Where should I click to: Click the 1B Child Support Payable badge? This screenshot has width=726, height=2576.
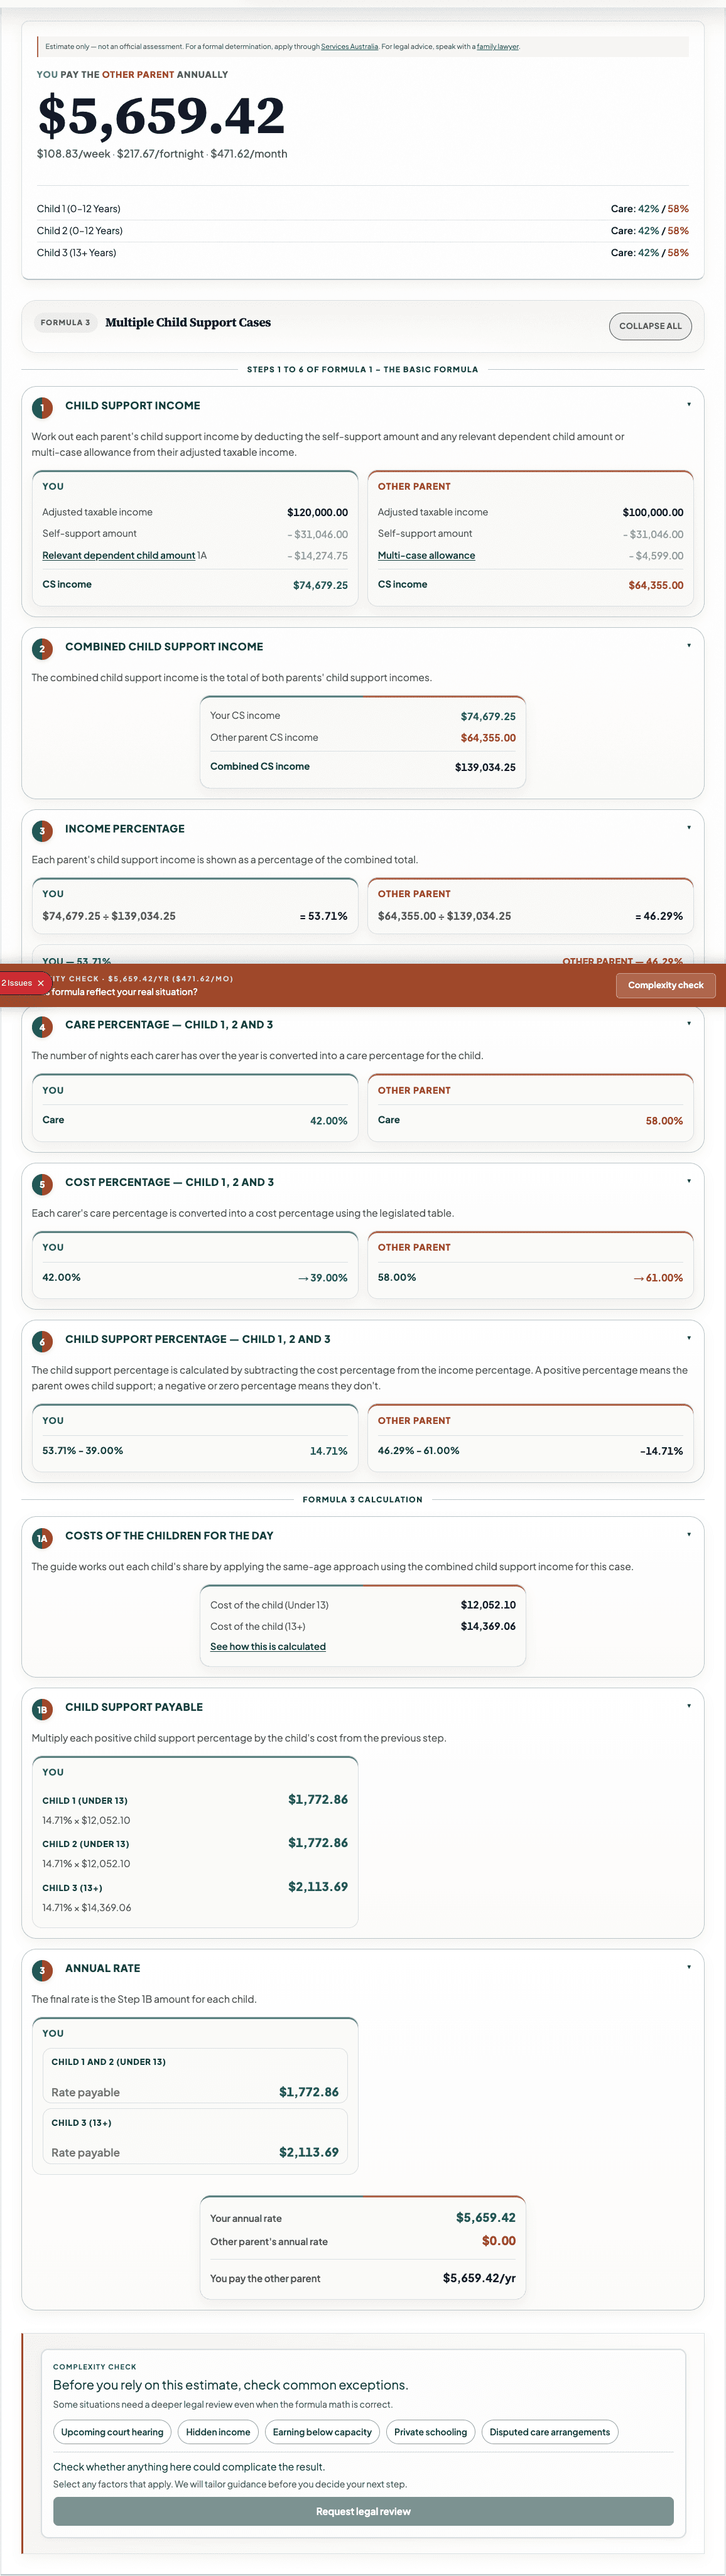point(42,1709)
